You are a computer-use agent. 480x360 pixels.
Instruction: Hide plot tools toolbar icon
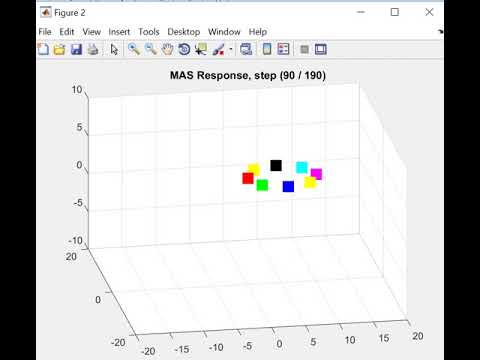(304, 49)
